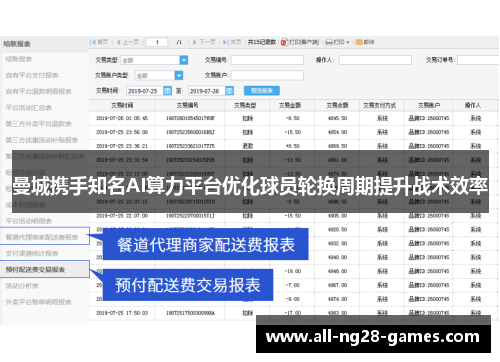
Task: Select 预付配送费交易报表 in sidebar
Action: coord(35,269)
